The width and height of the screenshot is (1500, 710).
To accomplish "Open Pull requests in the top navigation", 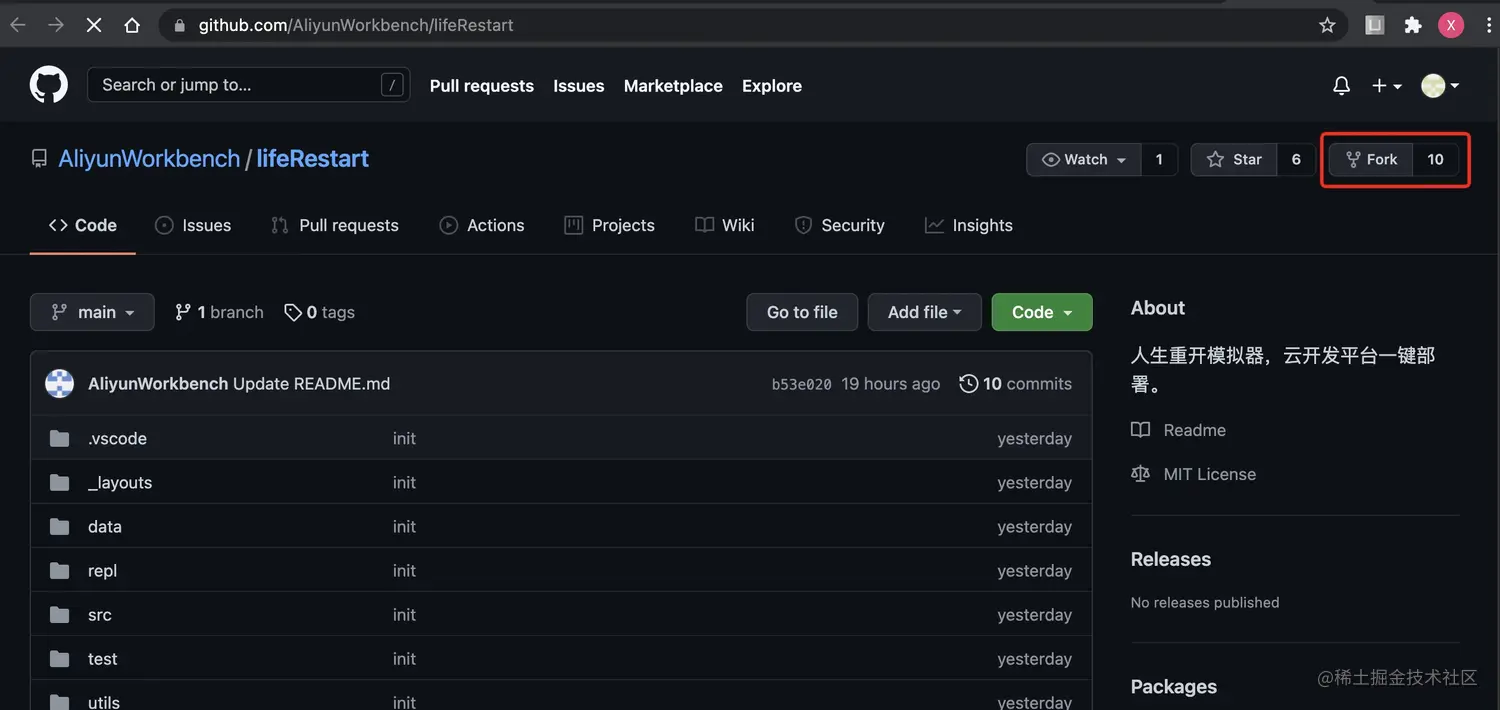I will (482, 86).
